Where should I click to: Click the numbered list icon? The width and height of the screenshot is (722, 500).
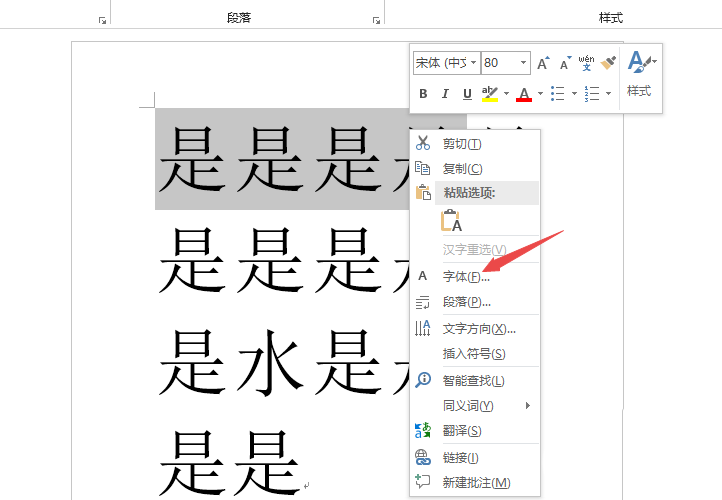591,94
